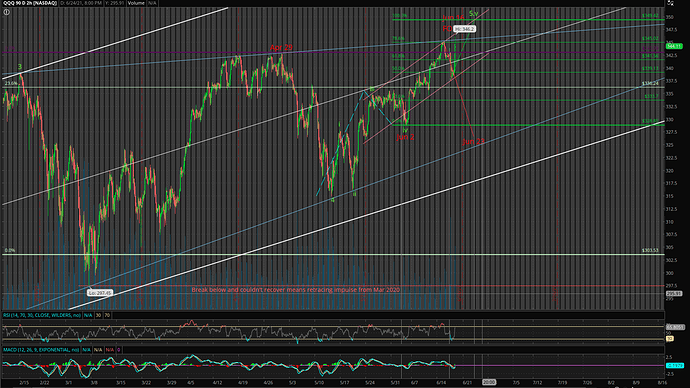Open the RSI (14, 70, 30, CLOSE, WILDERS) study label

coord(42,315)
